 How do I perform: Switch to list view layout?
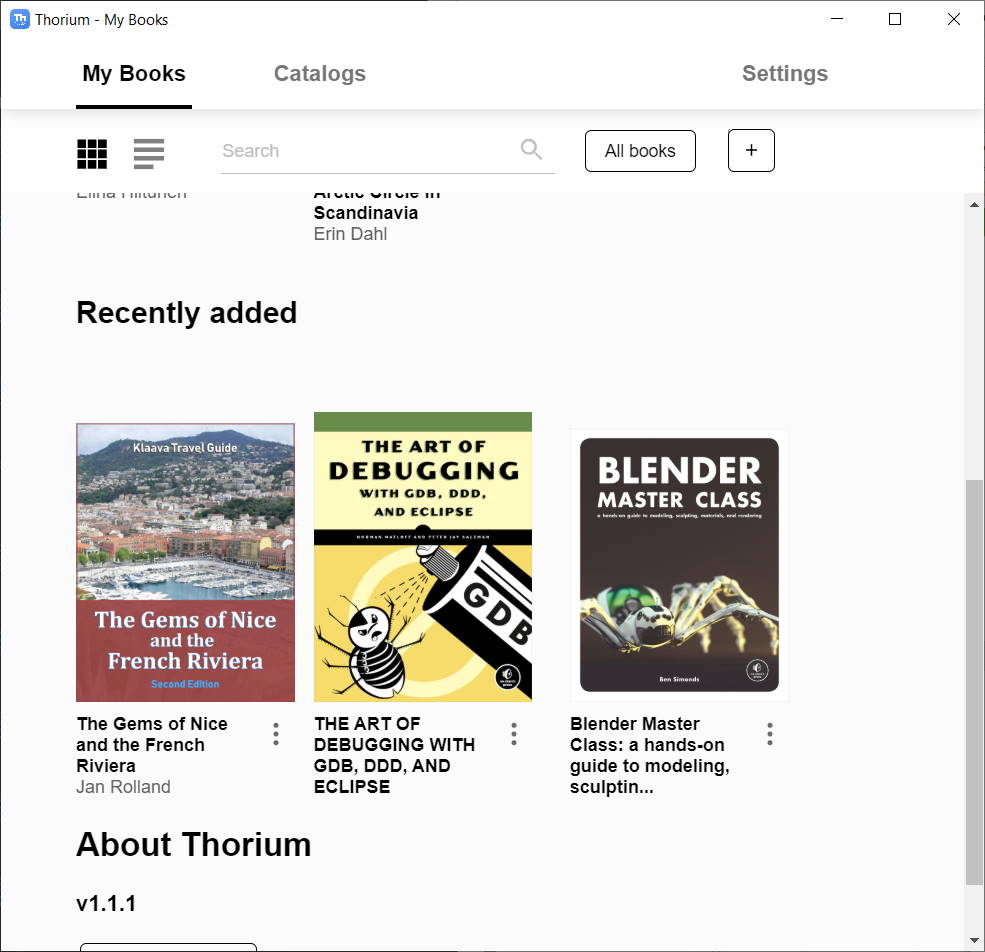(149, 153)
